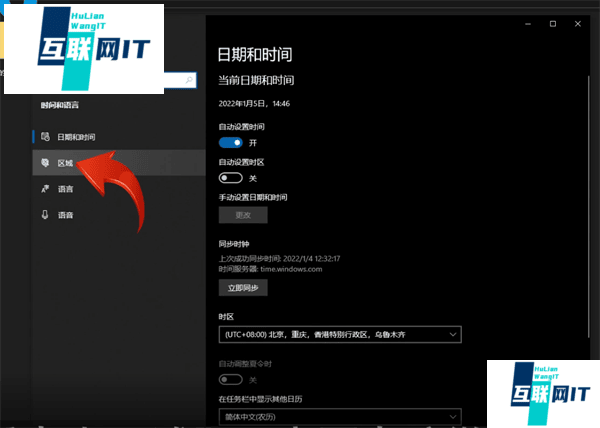Viewport: 600px width, 428px height.
Task: Enable the 自动设置时区 switch
Action: 230,177
